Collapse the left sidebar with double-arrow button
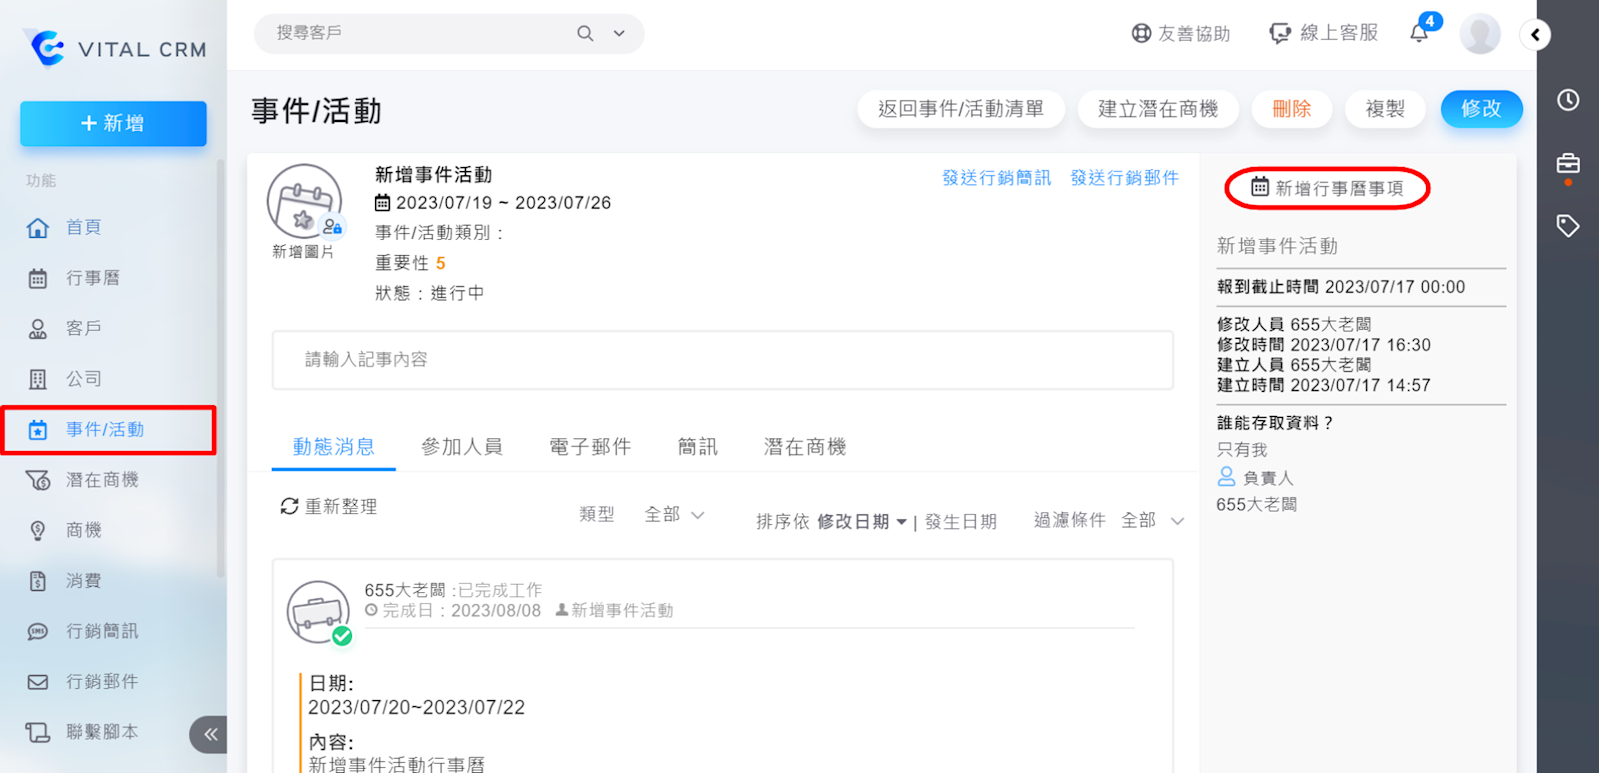1599x773 pixels. click(209, 734)
